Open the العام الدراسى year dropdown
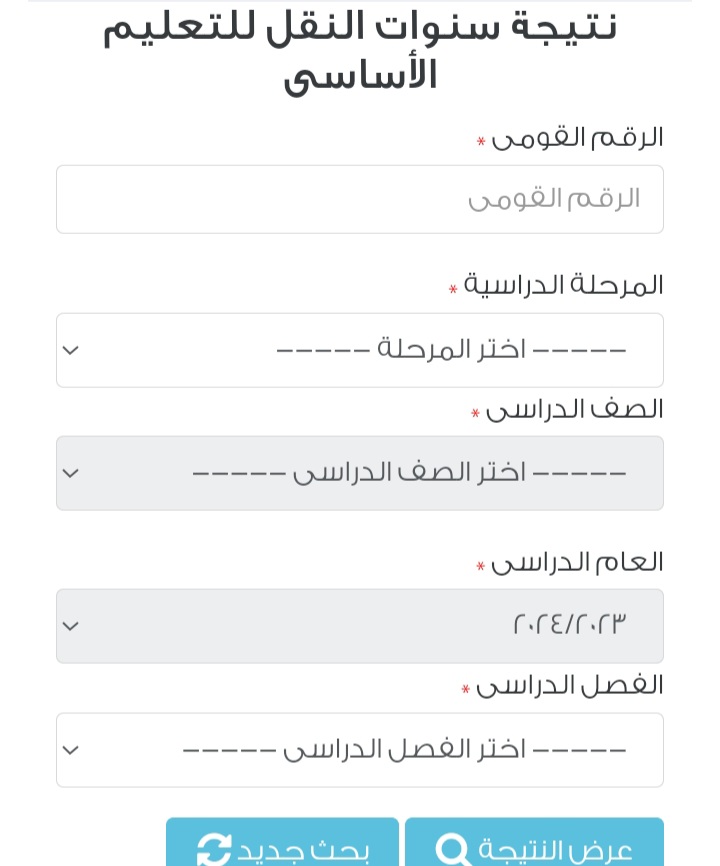 point(360,626)
